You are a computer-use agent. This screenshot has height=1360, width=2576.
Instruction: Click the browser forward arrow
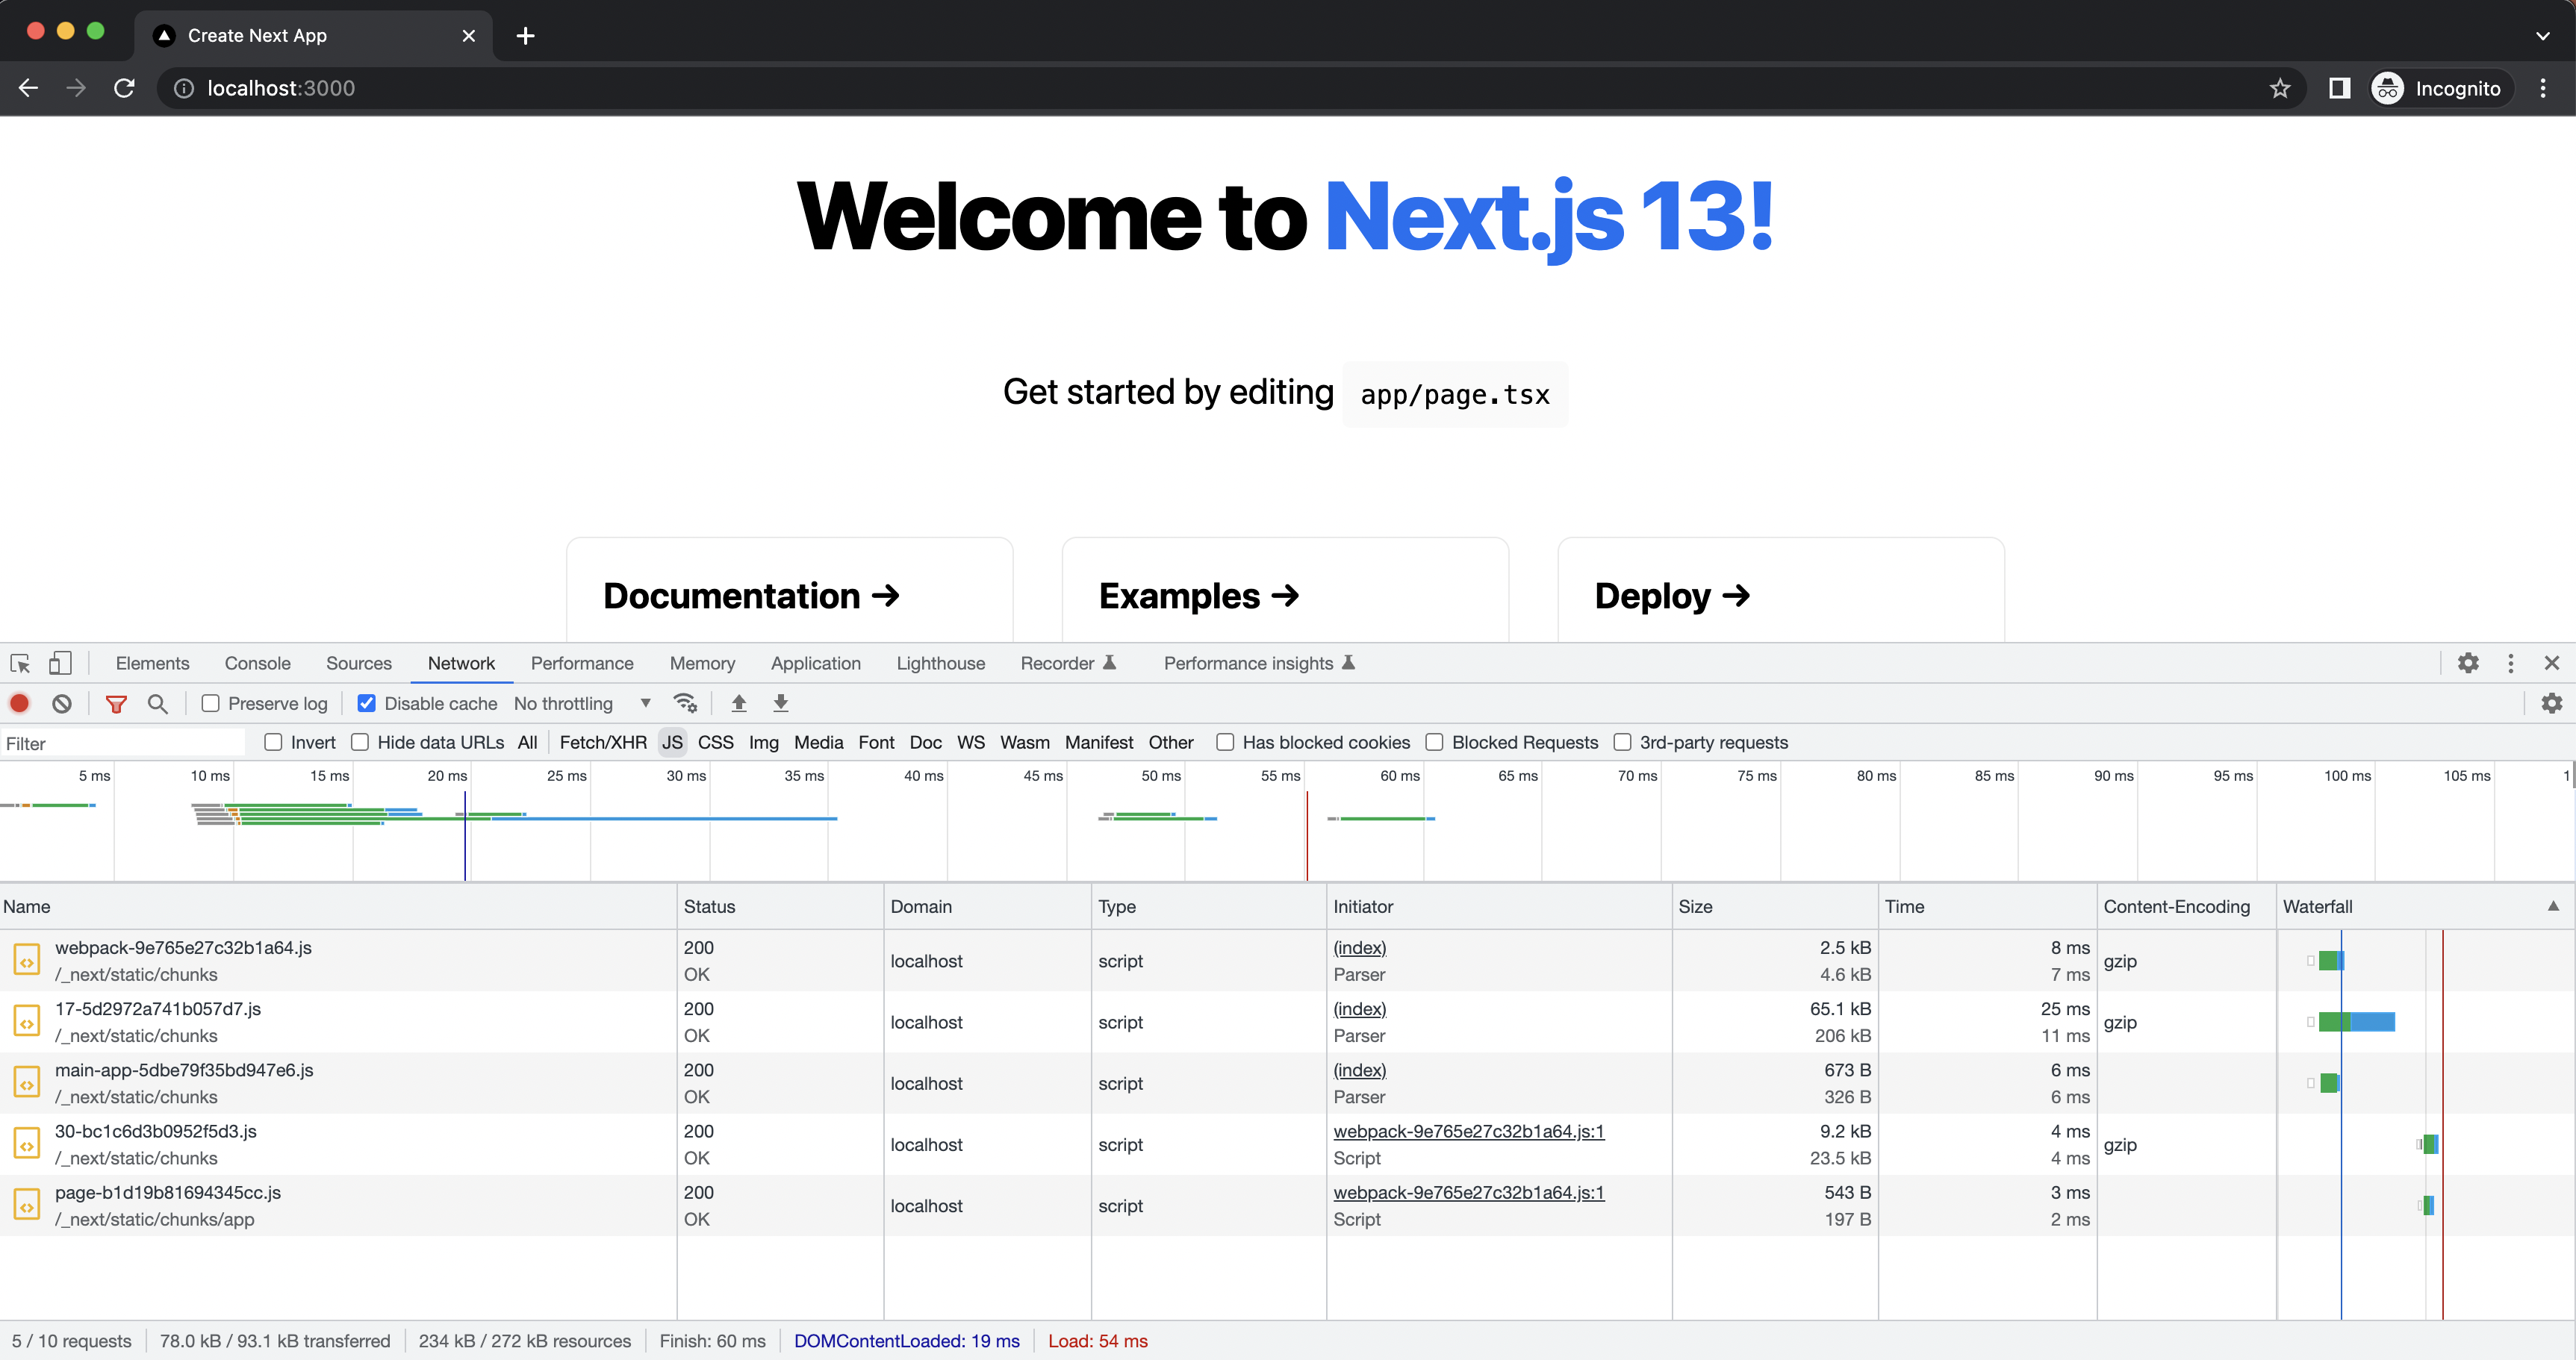(76, 88)
